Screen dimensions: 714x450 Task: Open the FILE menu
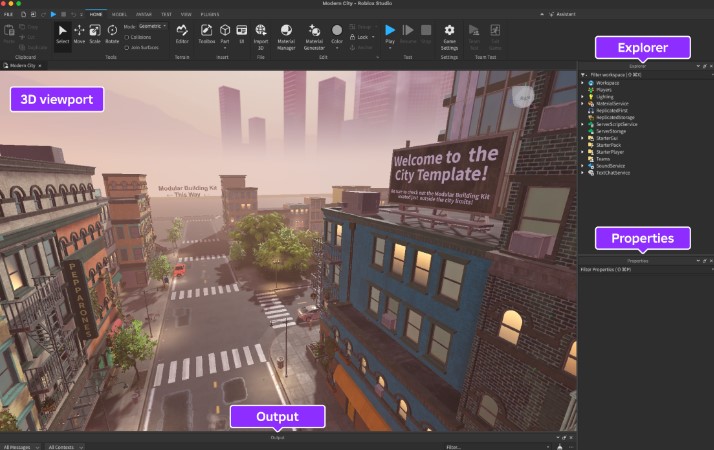8,14
